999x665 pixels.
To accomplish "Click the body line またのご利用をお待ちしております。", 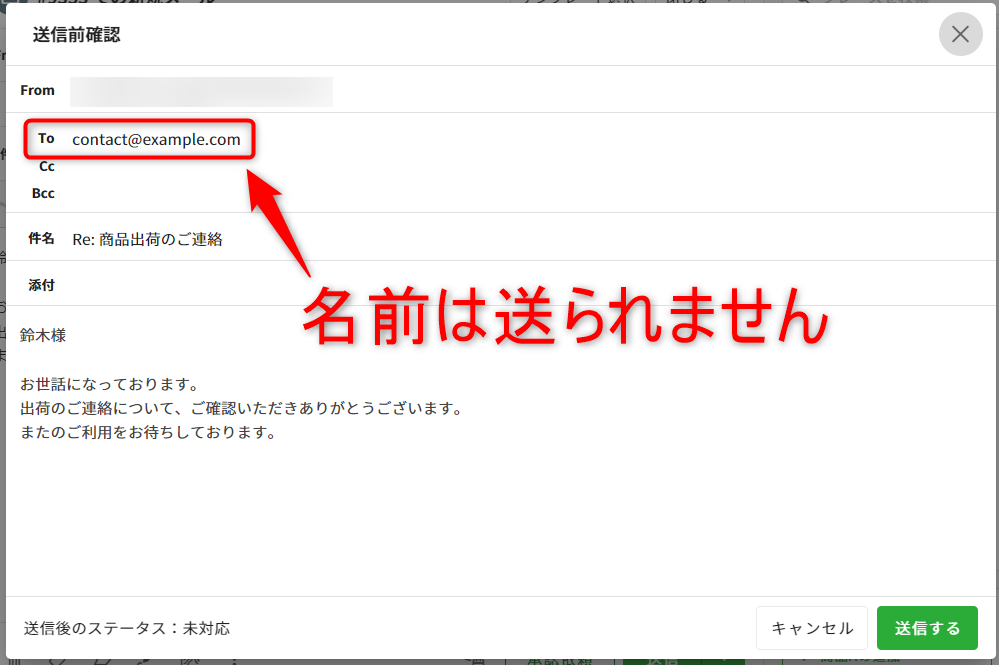I will pos(147,433).
